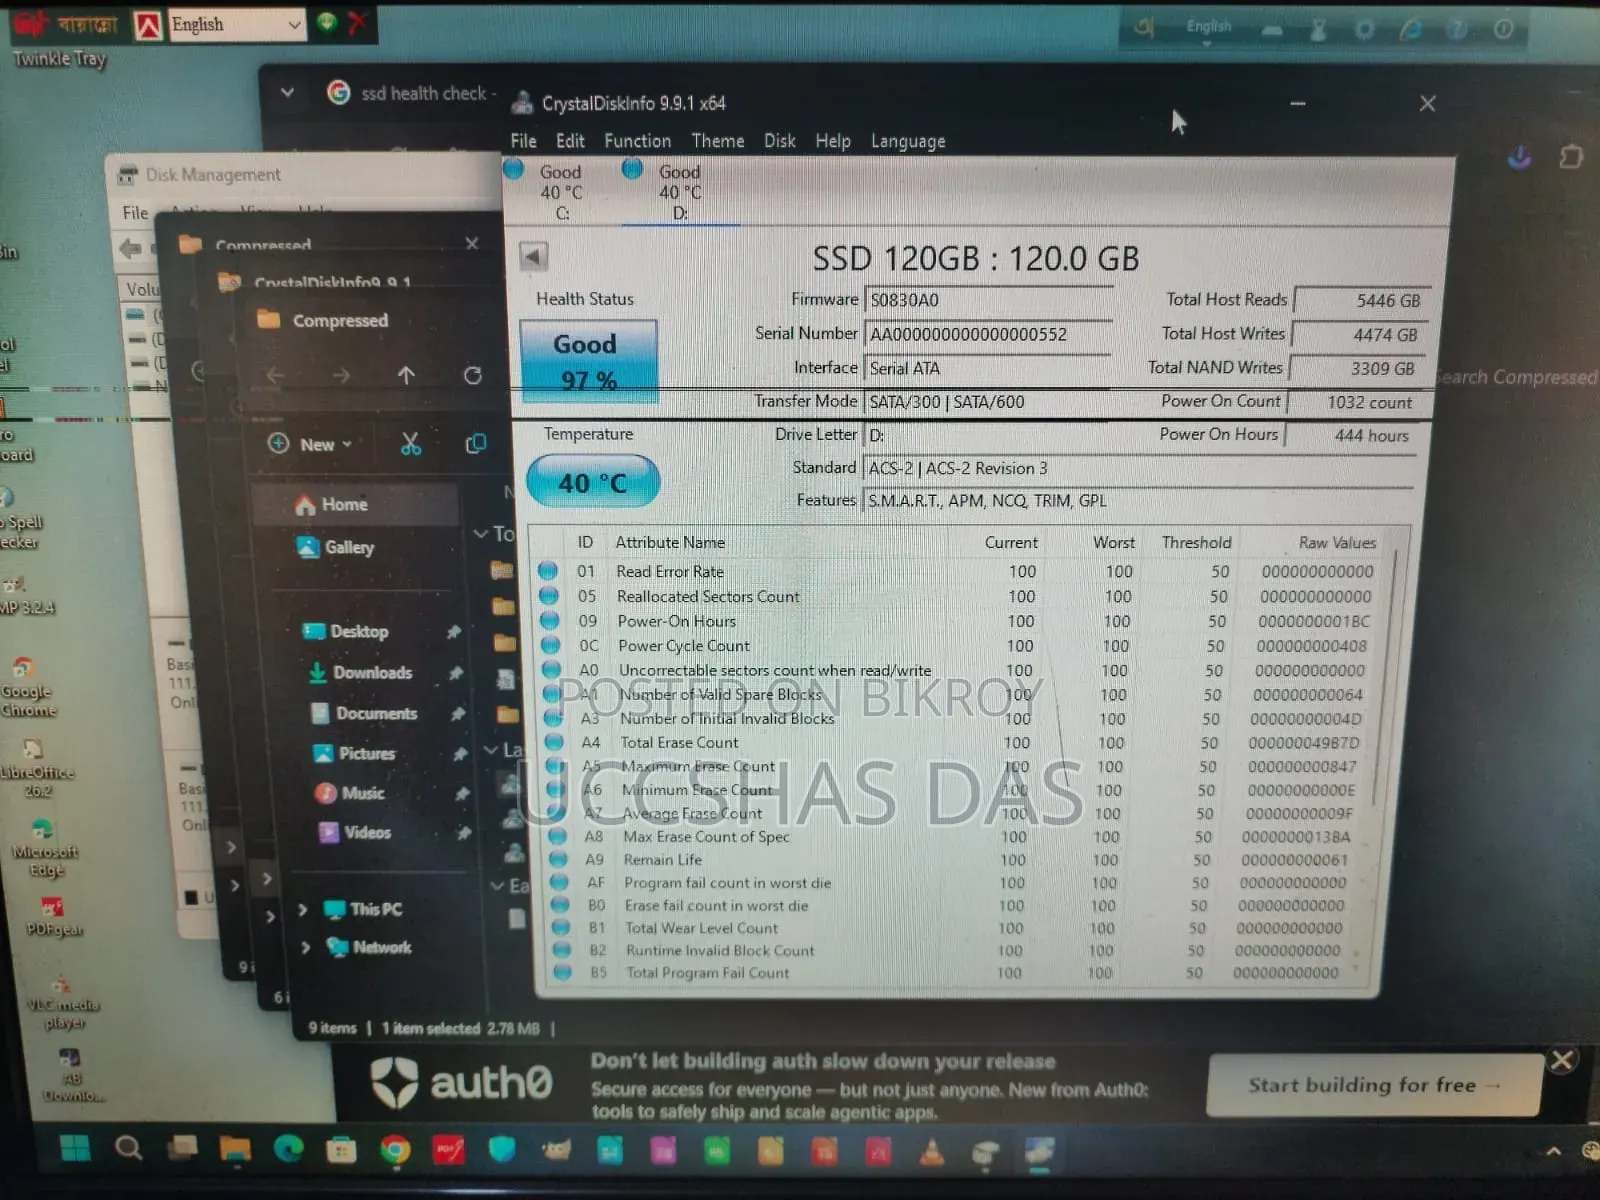Click the taskbar Search icon
Viewport: 1600px width, 1200px height.
pos(128,1148)
